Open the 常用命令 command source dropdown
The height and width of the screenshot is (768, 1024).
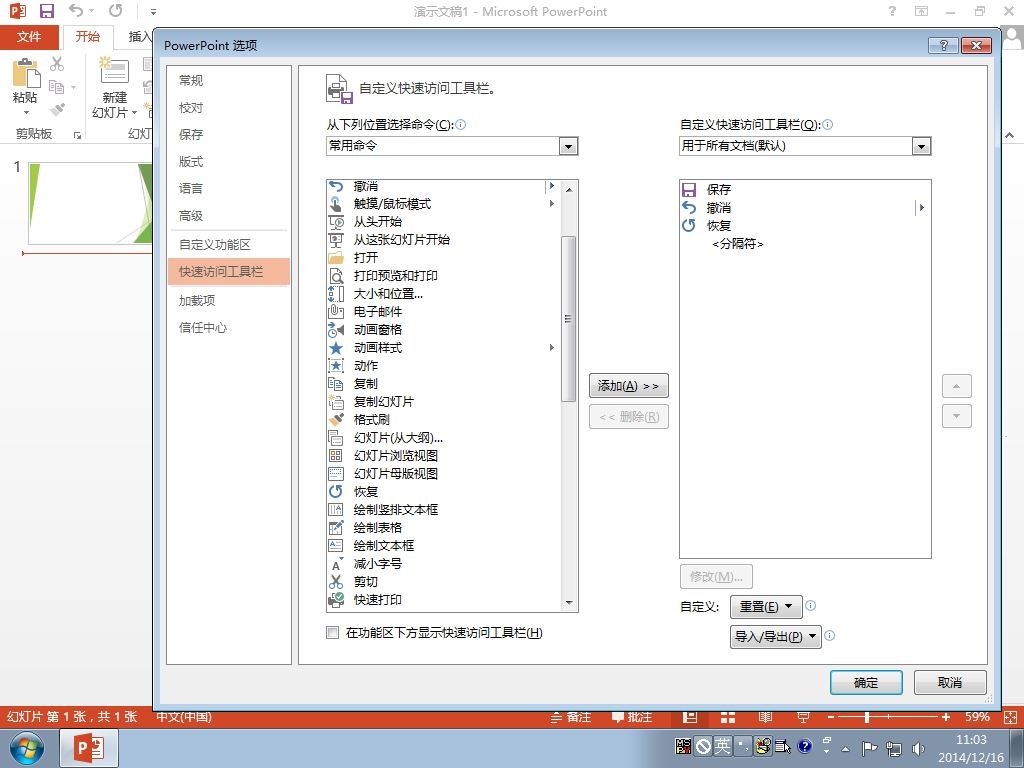coord(568,146)
